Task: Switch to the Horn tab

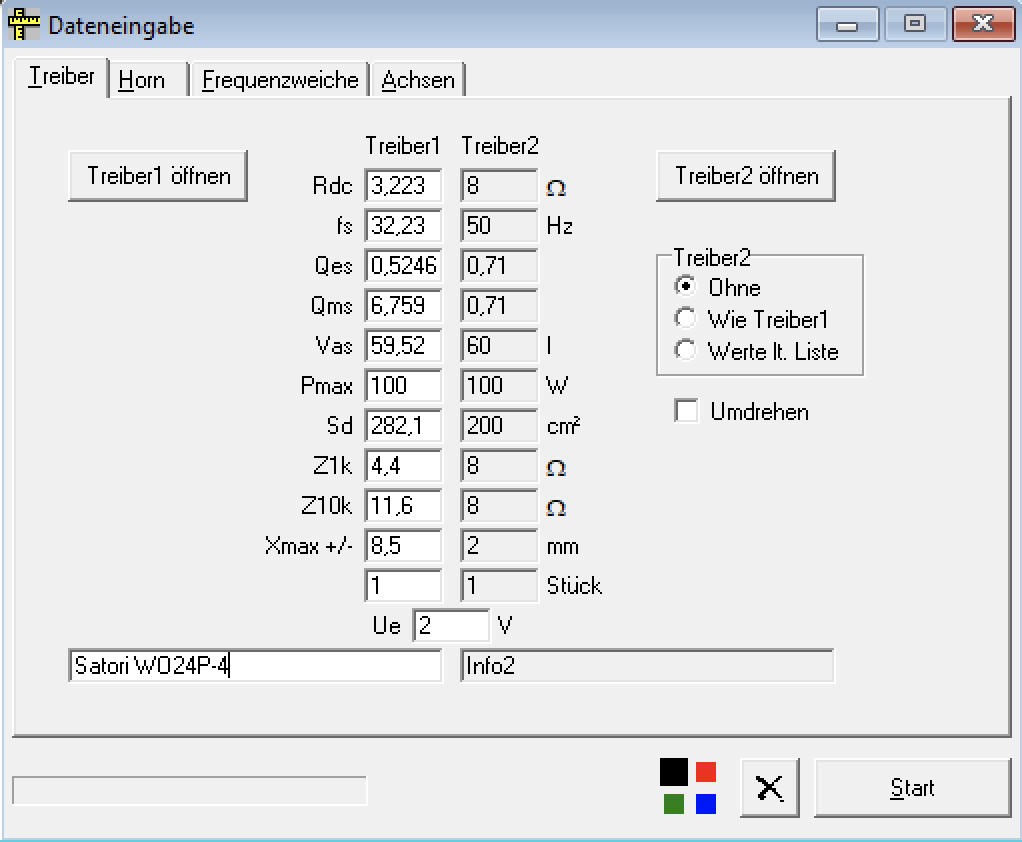Action: (142, 80)
